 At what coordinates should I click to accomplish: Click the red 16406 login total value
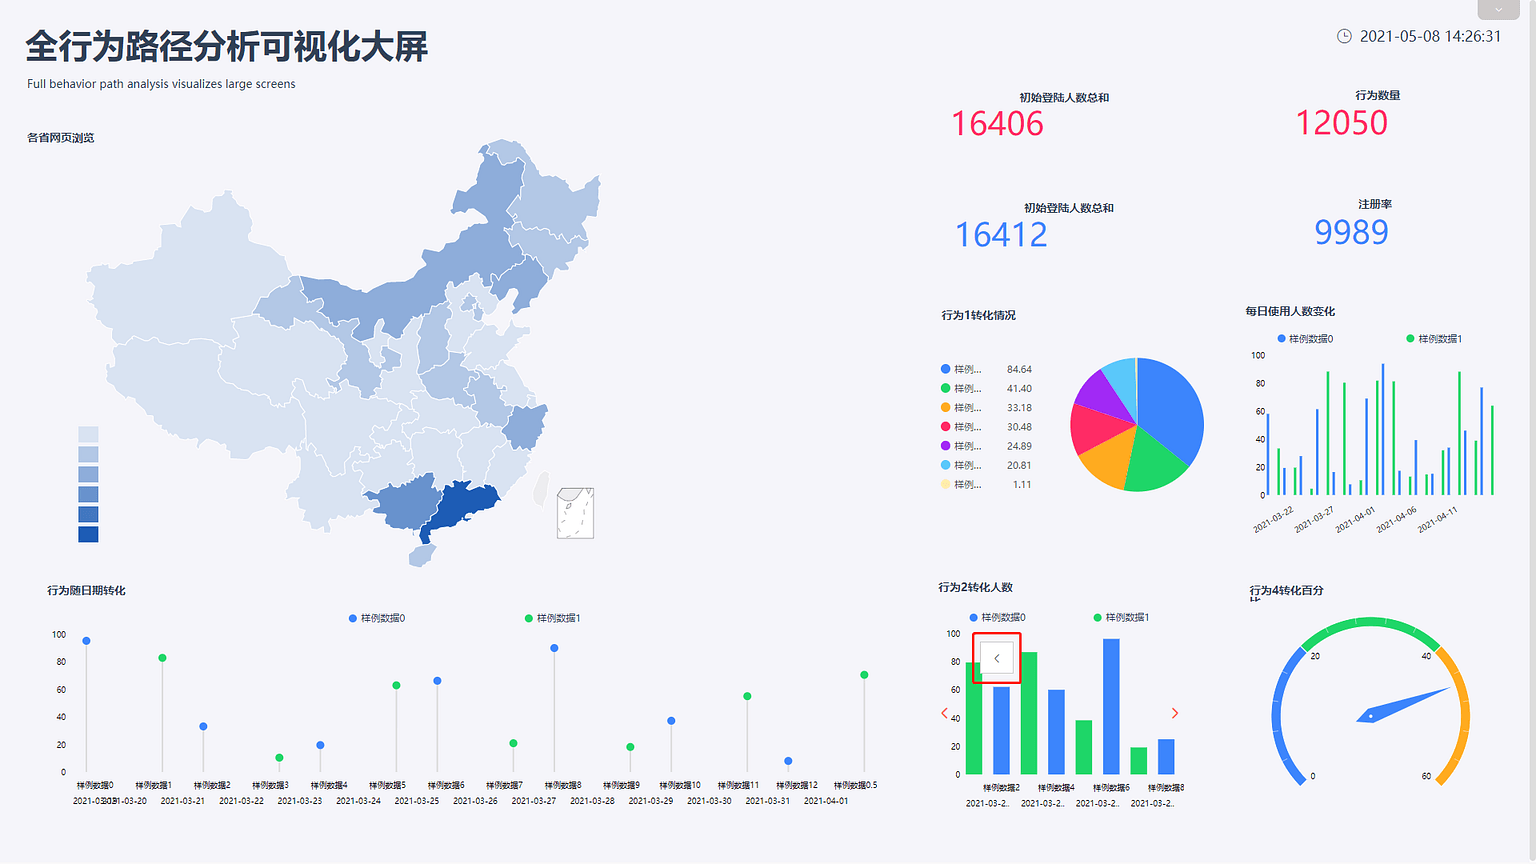tap(997, 124)
